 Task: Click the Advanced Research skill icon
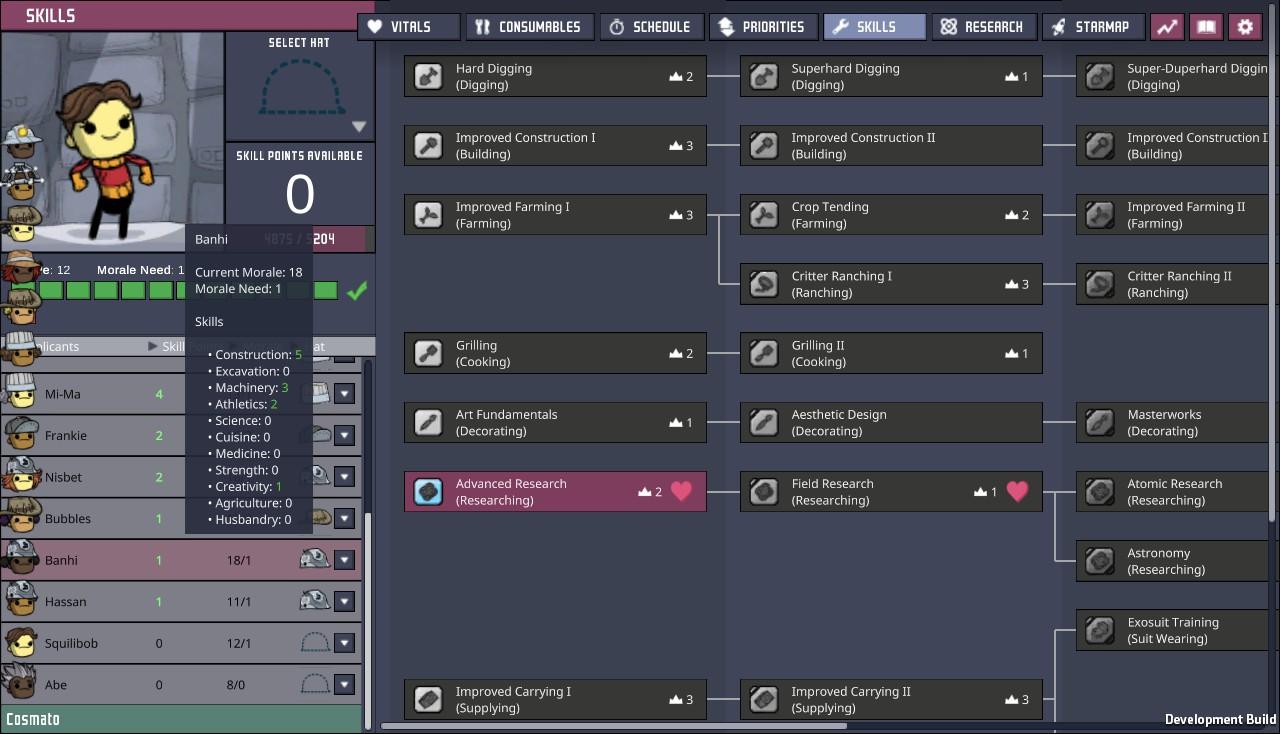[429, 492]
